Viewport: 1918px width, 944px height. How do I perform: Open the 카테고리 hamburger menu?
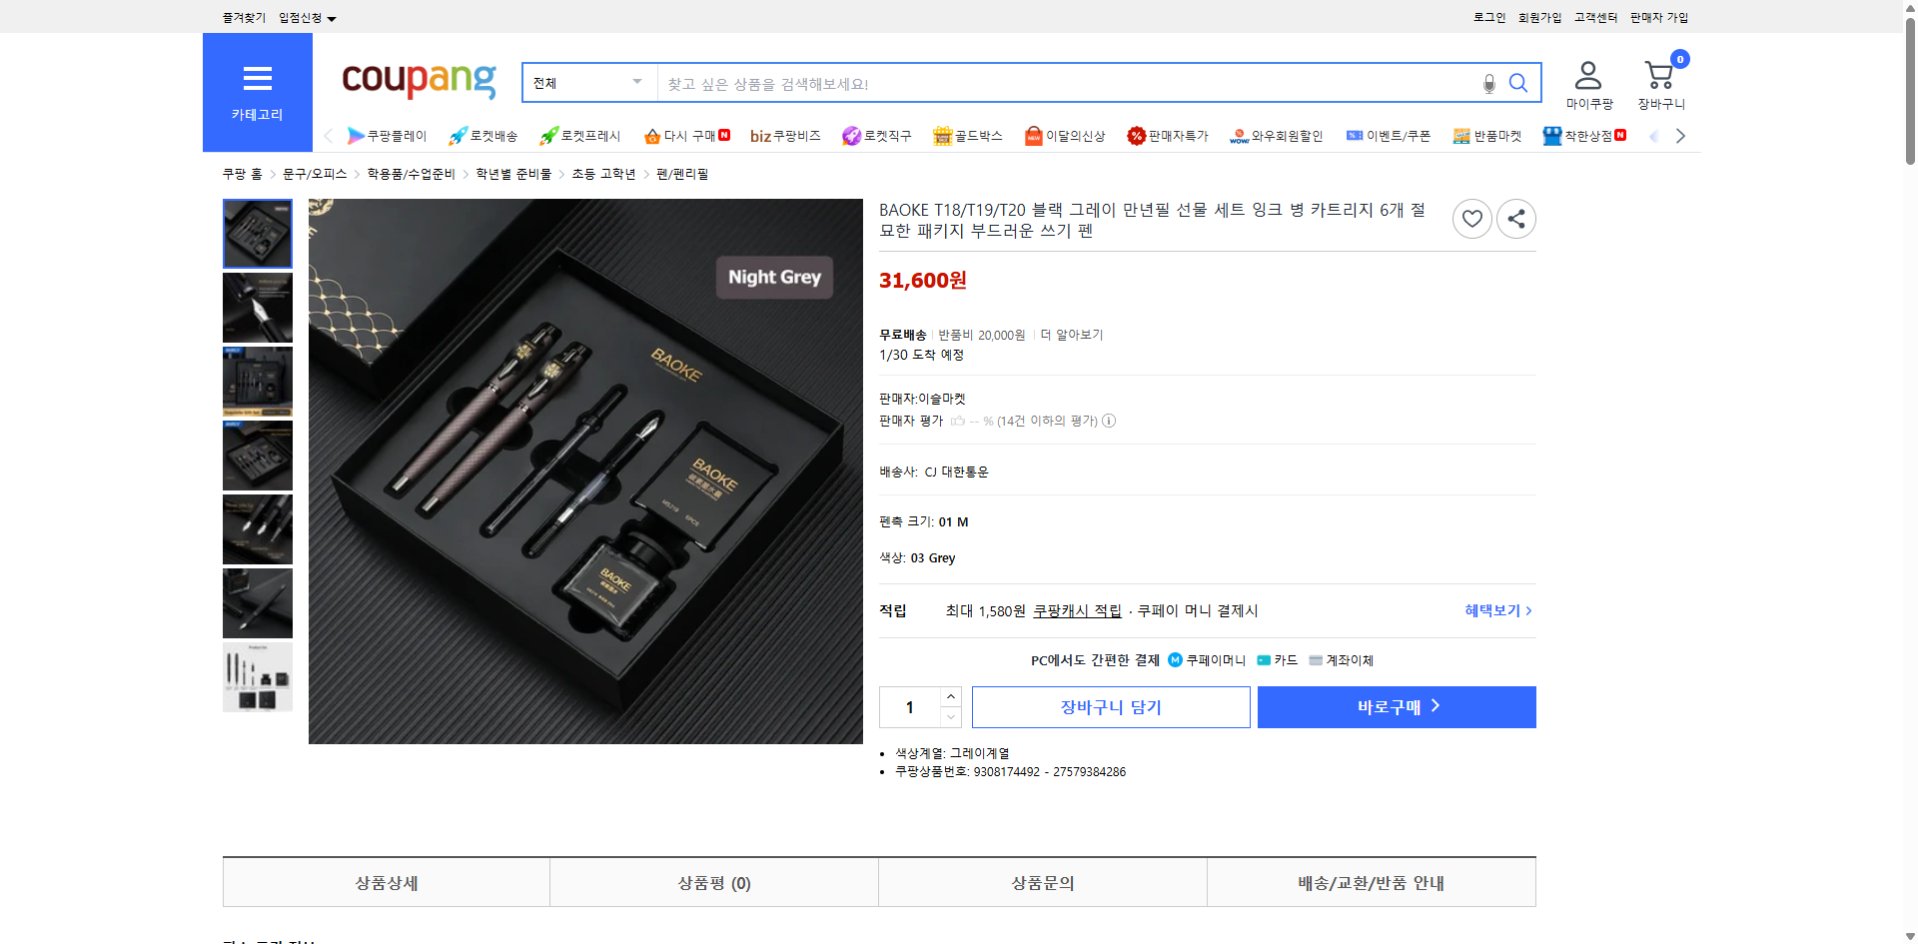click(x=257, y=78)
